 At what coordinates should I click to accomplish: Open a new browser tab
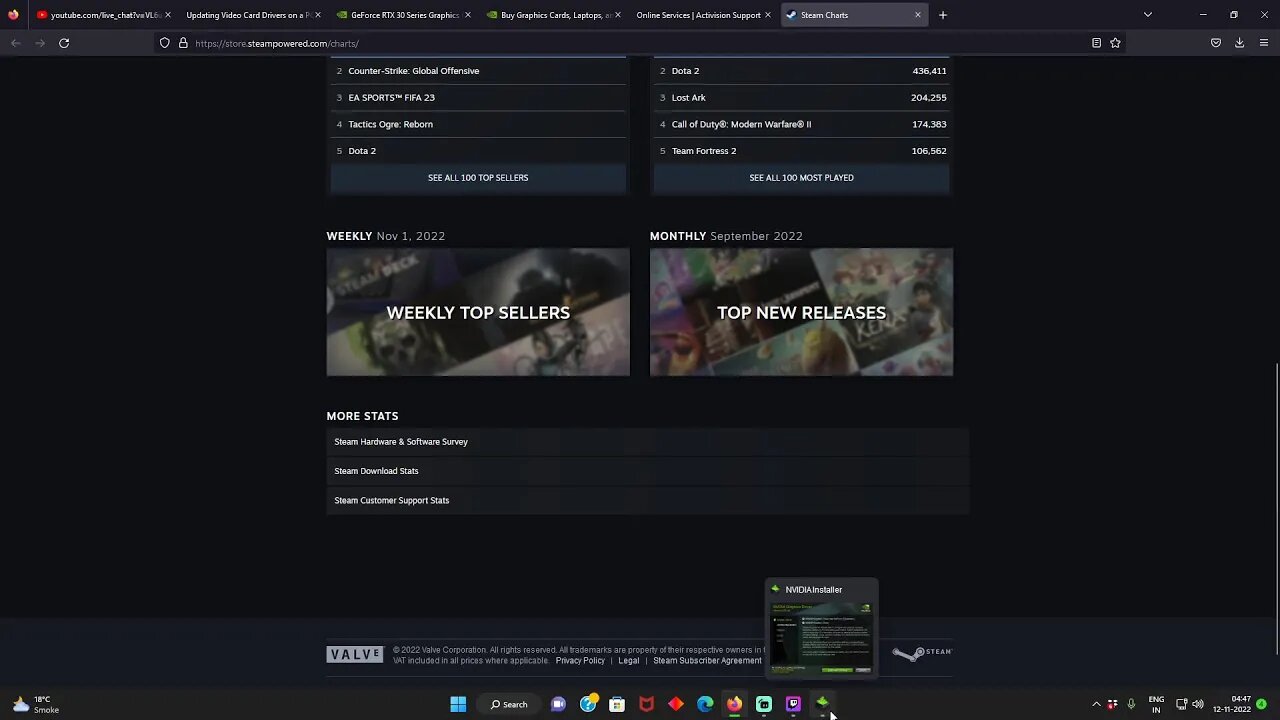tap(942, 15)
